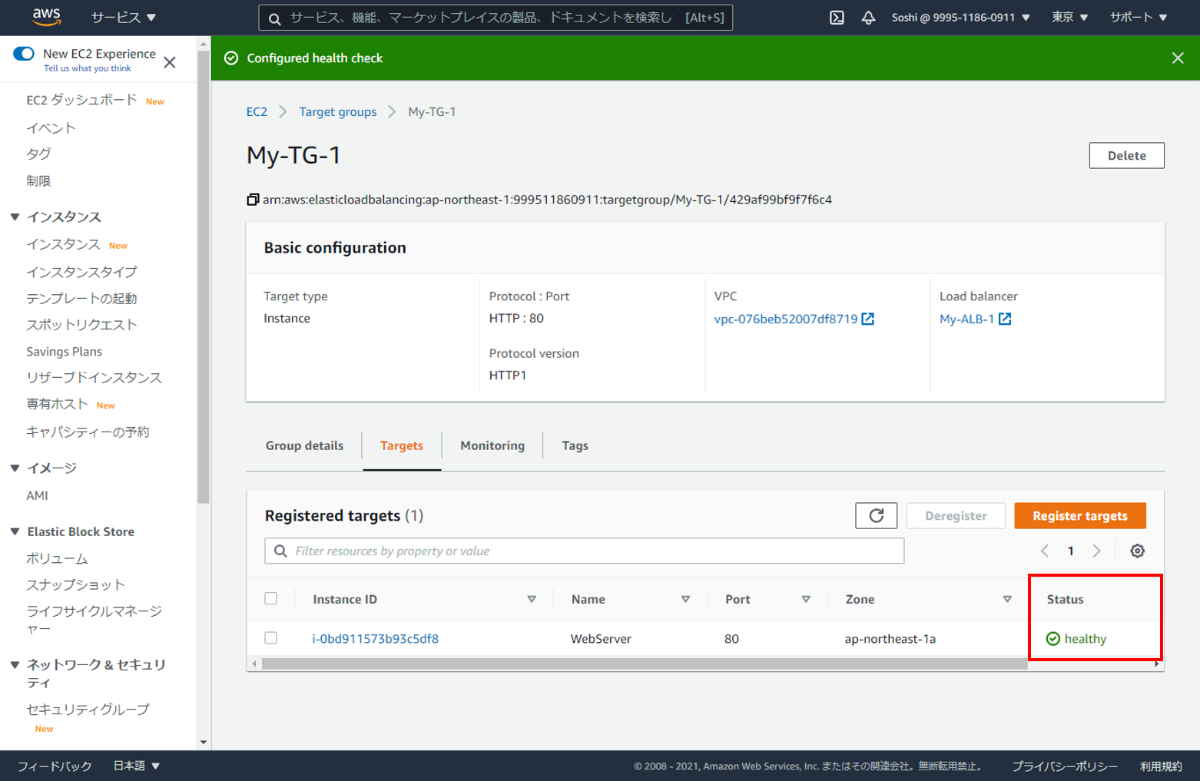Open the CloudShell terminal icon

point(838,18)
